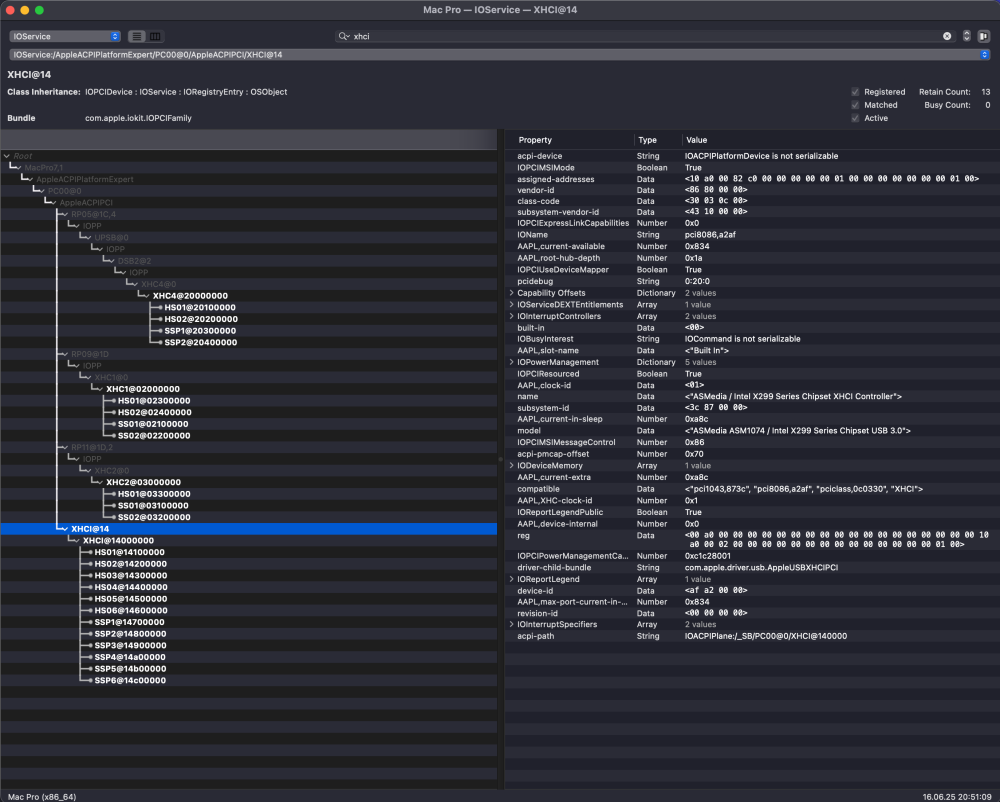Select the model property row
Screen dimensions: 1000x802
click(753, 430)
